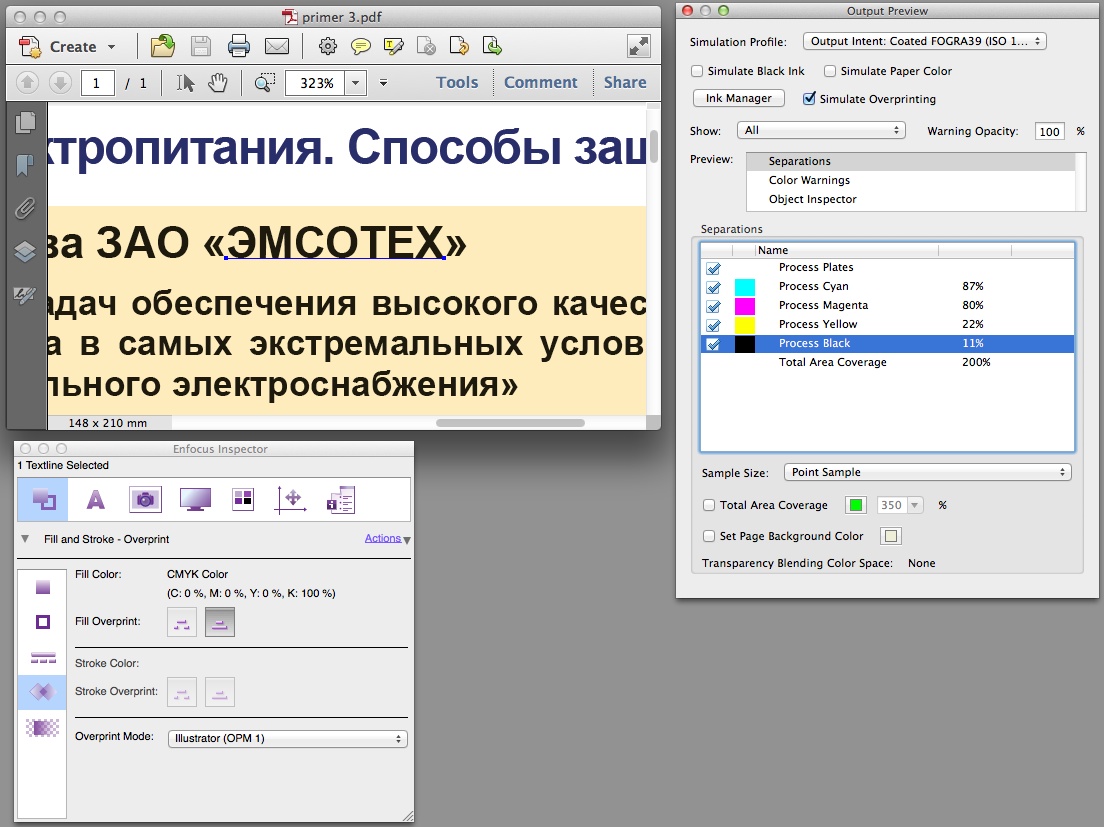Click the Warning Opacity input field
Screen dimensions: 1104x827
tap(1049, 131)
